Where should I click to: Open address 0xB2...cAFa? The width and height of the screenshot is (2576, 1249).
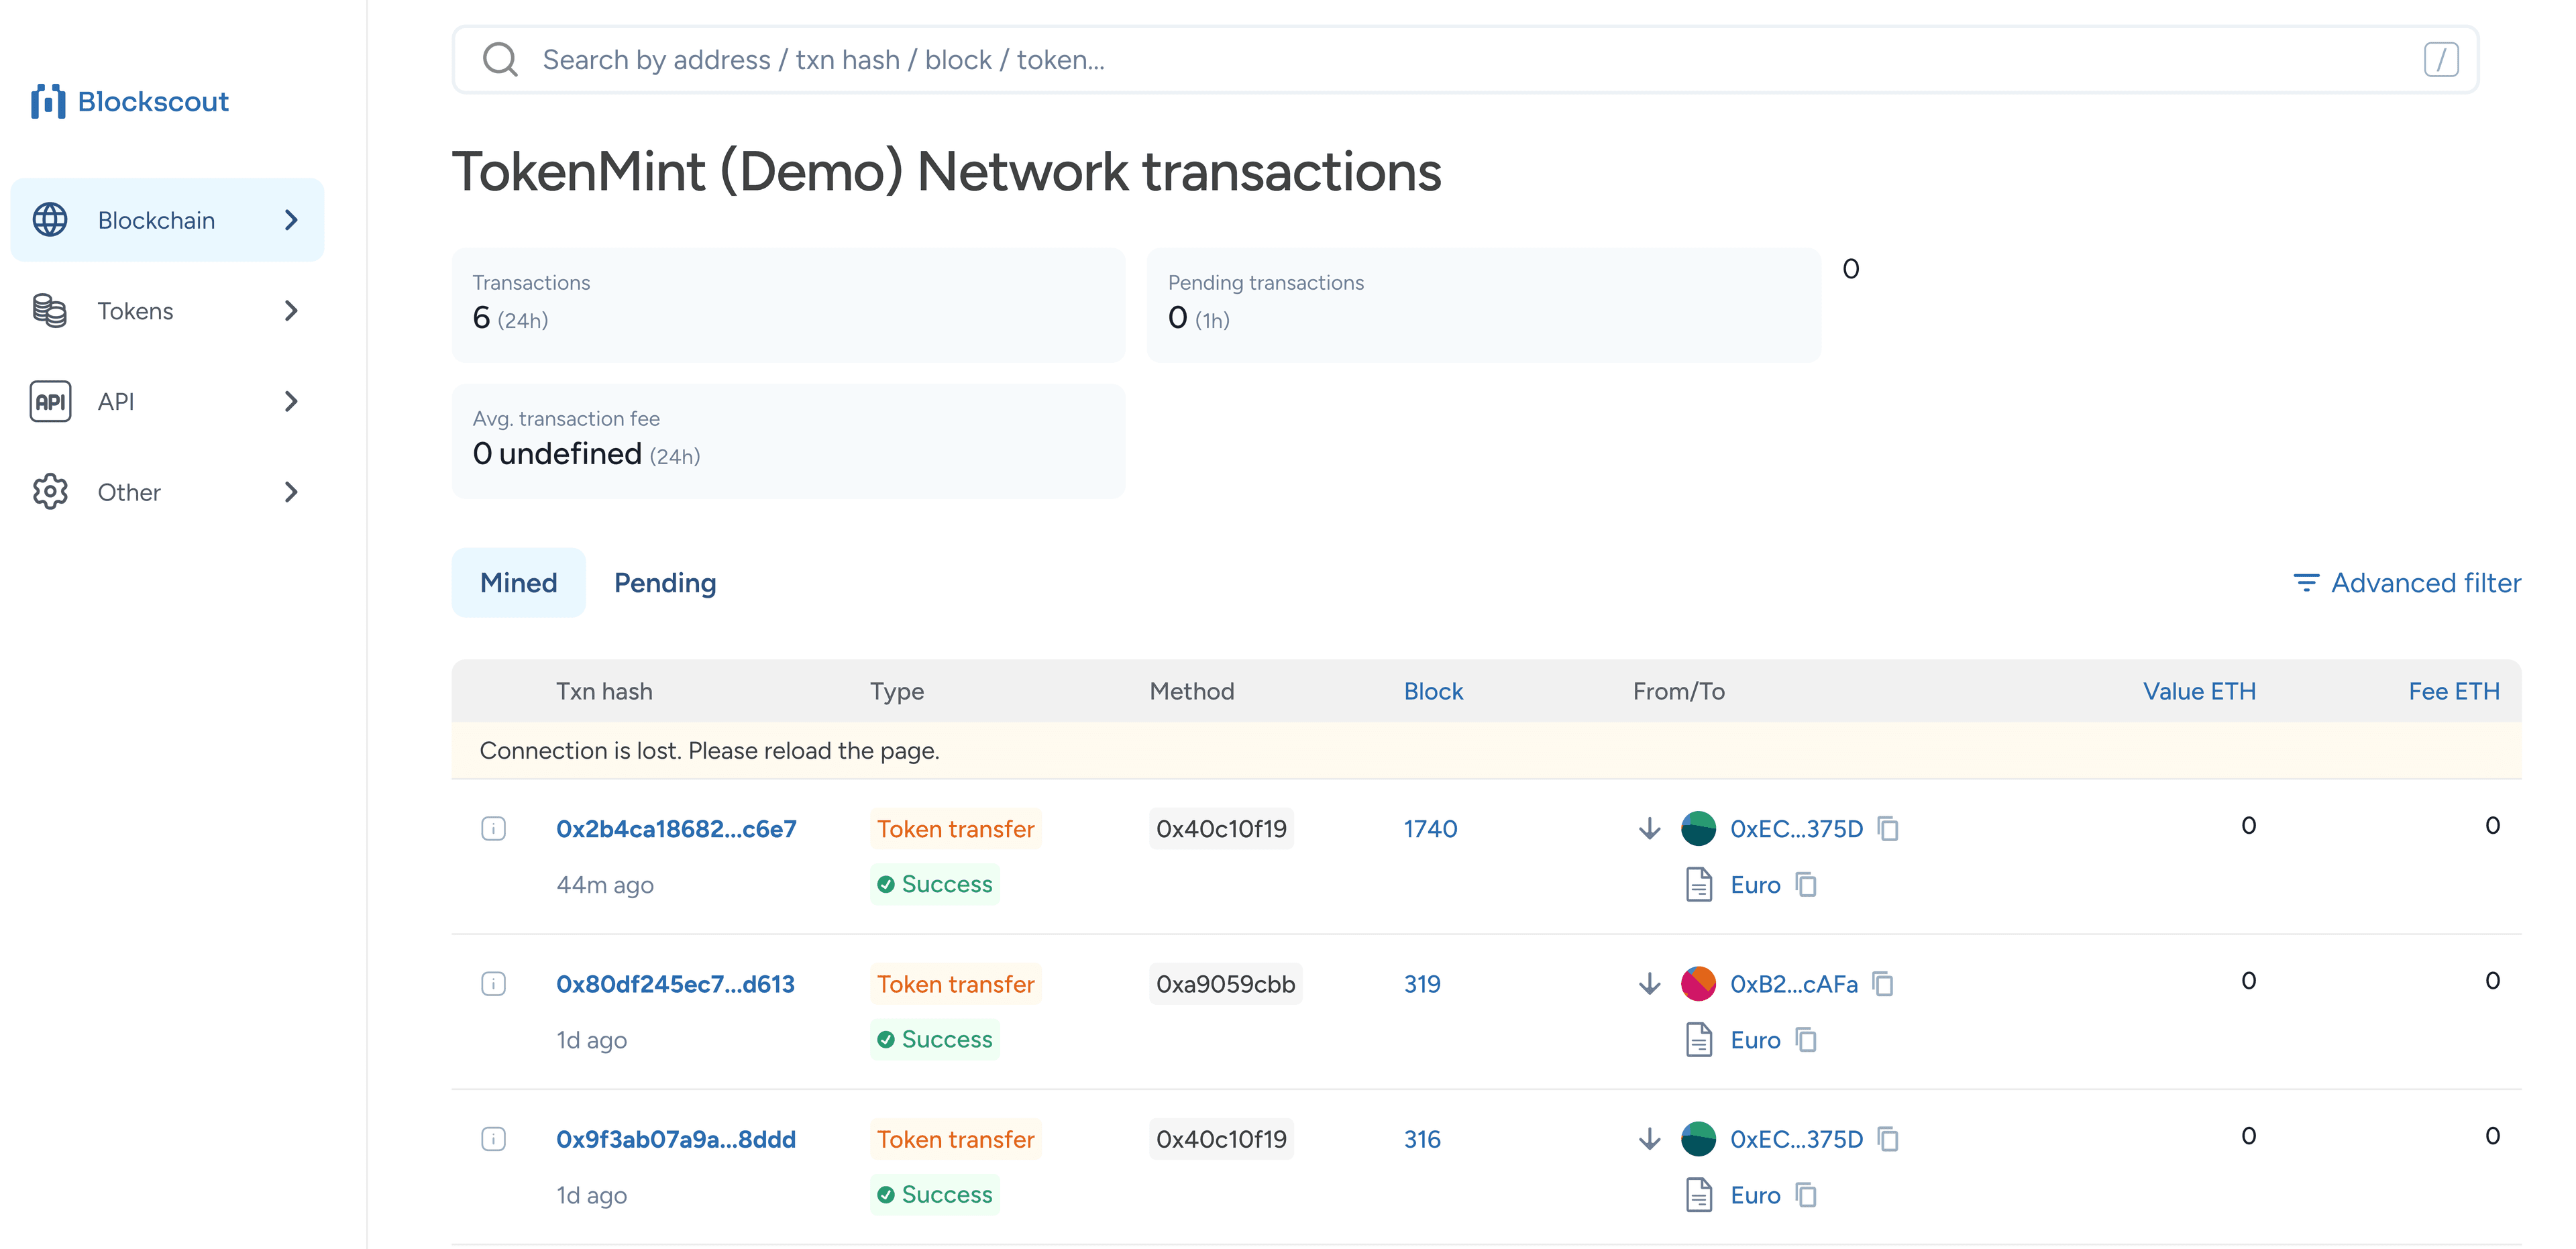[x=1794, y=984]
